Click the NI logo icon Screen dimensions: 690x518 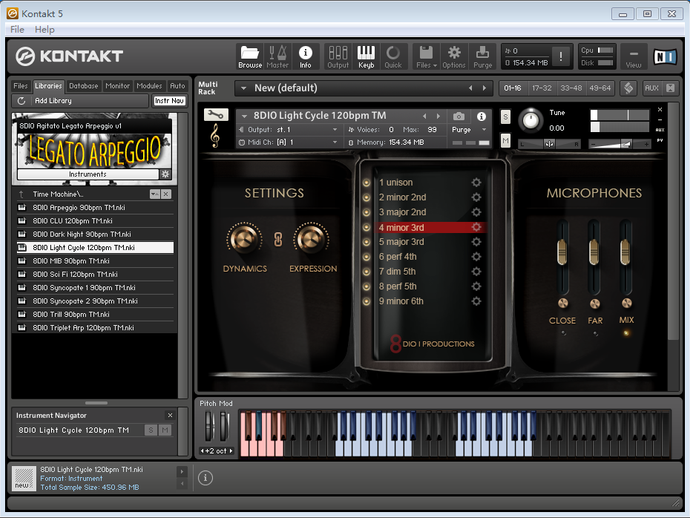[664, 57]
